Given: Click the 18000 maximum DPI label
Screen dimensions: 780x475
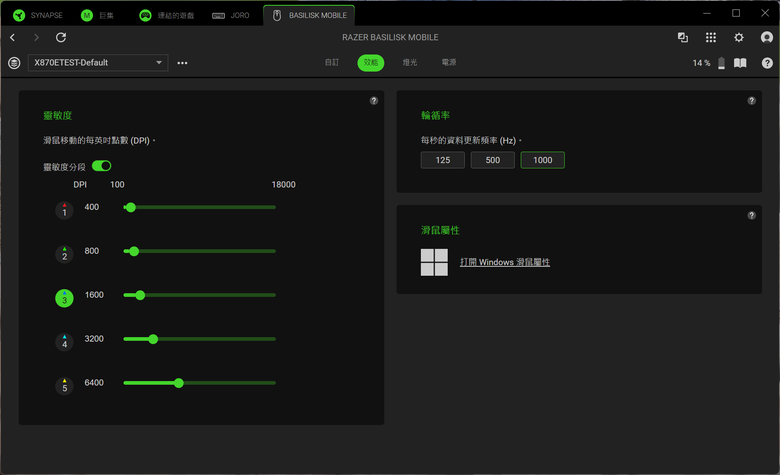Looking at the screenshot, I should coord(284,185).
